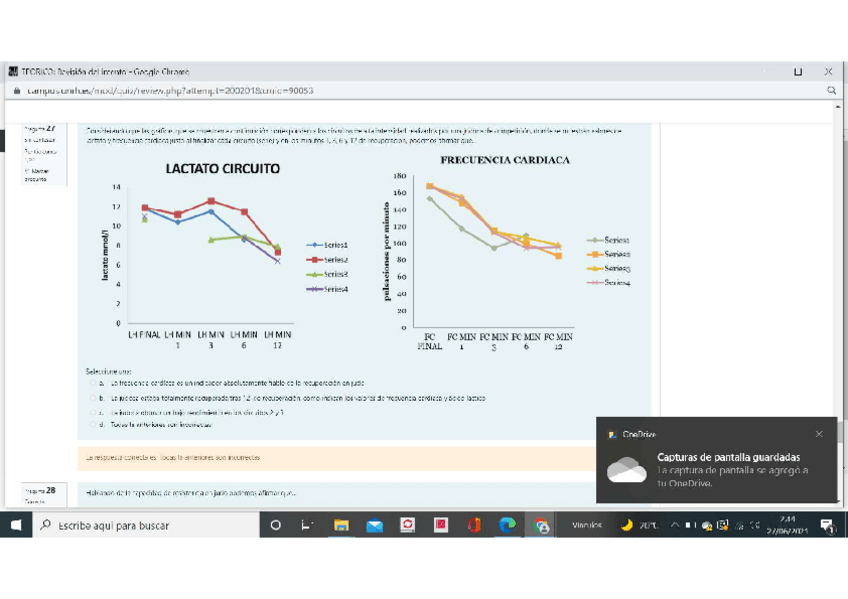Select radio option b about judoca recuperado
Viewport: 848px width, 599px height.
tap(93, 397)
